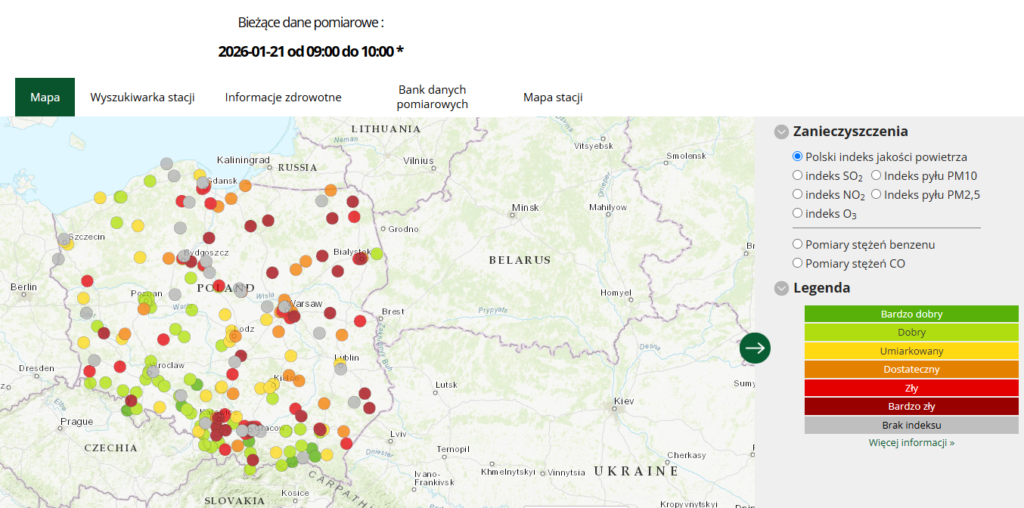This screenshot has width=1024, height=508.
Task: Click the Bardzo dobry legend color bar
Action: (x=911, y=314)
